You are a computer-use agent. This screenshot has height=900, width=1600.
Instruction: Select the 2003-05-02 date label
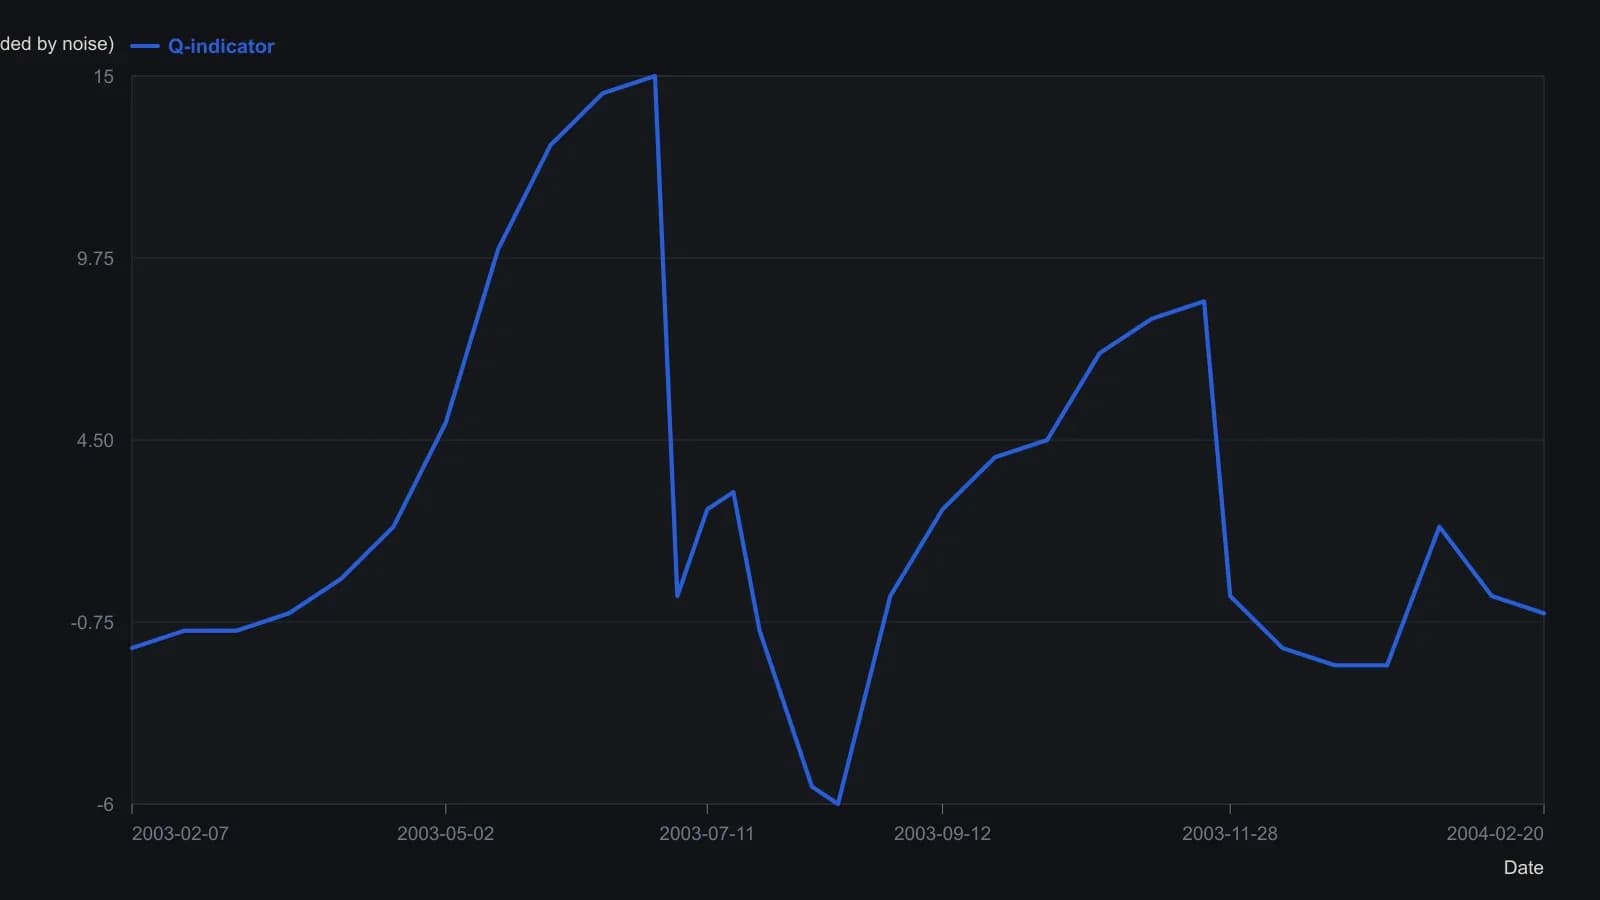(x=445, y=834)
